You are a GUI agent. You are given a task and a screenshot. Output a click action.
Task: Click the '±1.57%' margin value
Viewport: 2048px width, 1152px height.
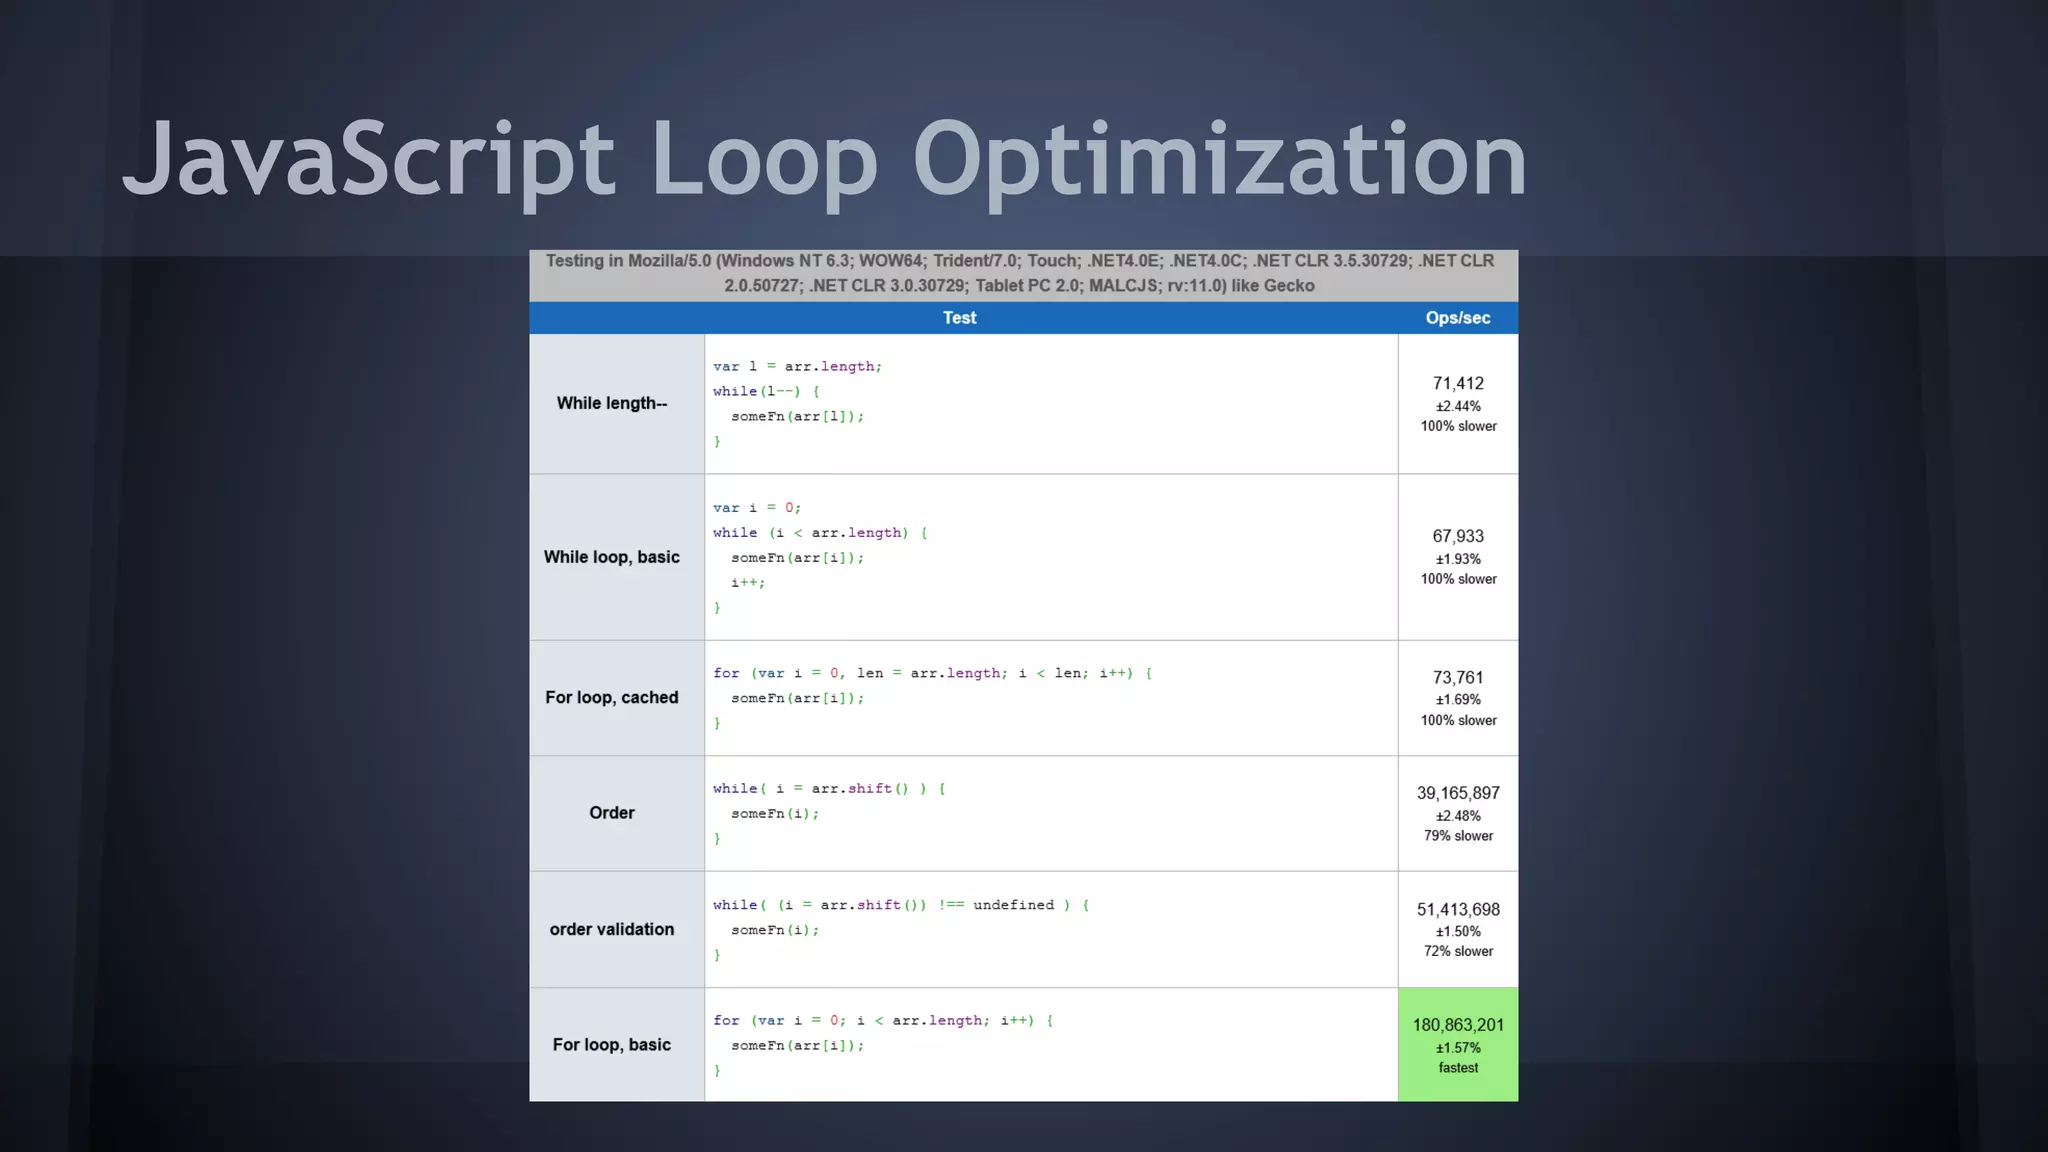[x=1458, y=1048]
